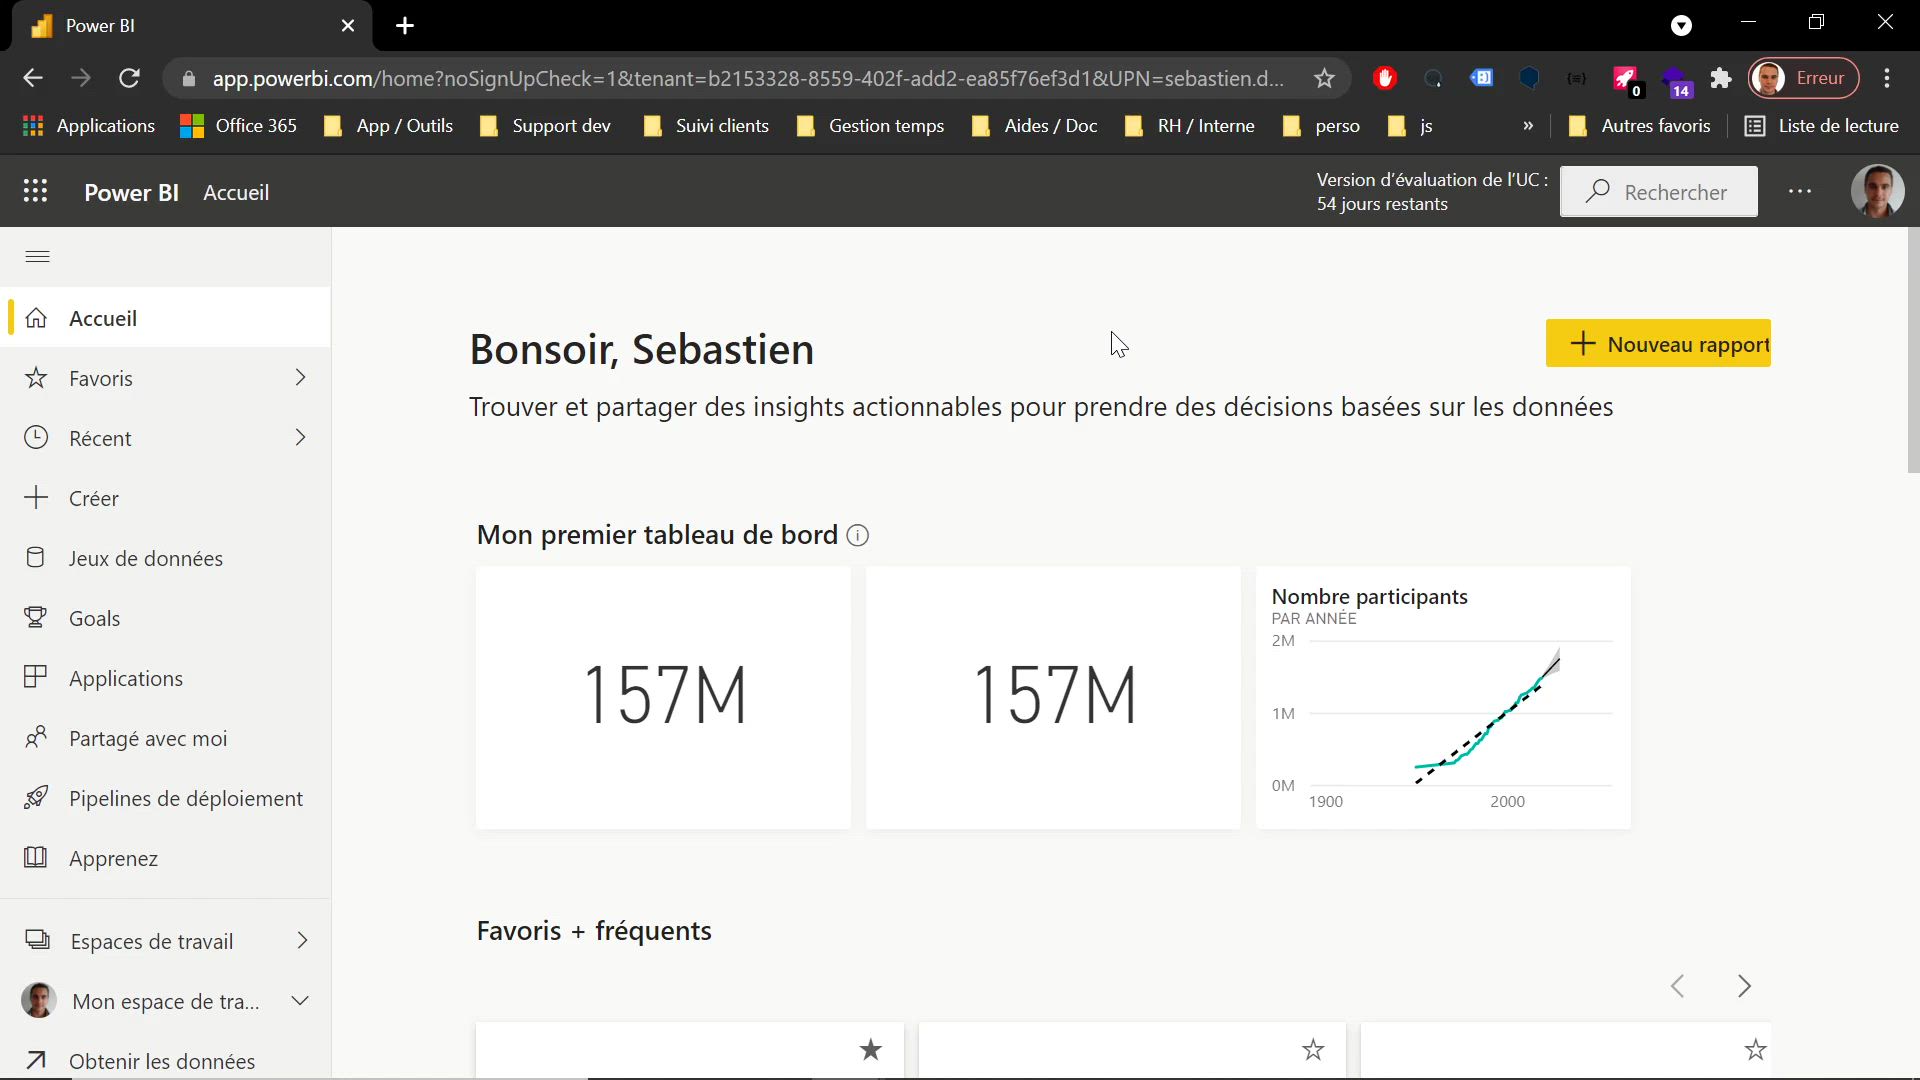1920x1080 pixels.
Task: Open the user profile avatar in header
Action: (1877, 191)
